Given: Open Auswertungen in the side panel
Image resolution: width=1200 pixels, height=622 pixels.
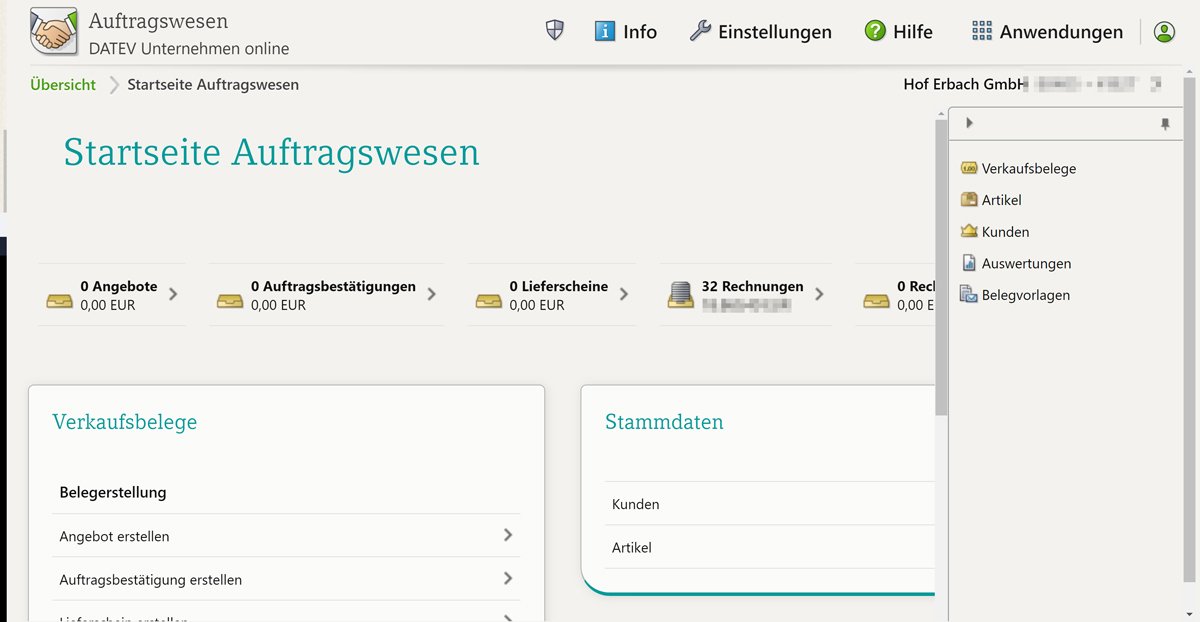Looking at the screenshot, I should (1026, 264).
